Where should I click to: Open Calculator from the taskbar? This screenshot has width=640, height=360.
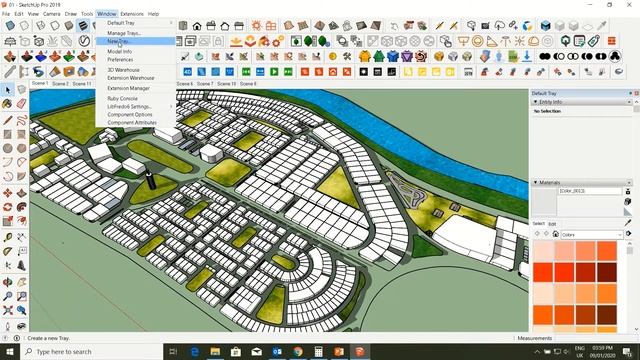pos(318,351)
